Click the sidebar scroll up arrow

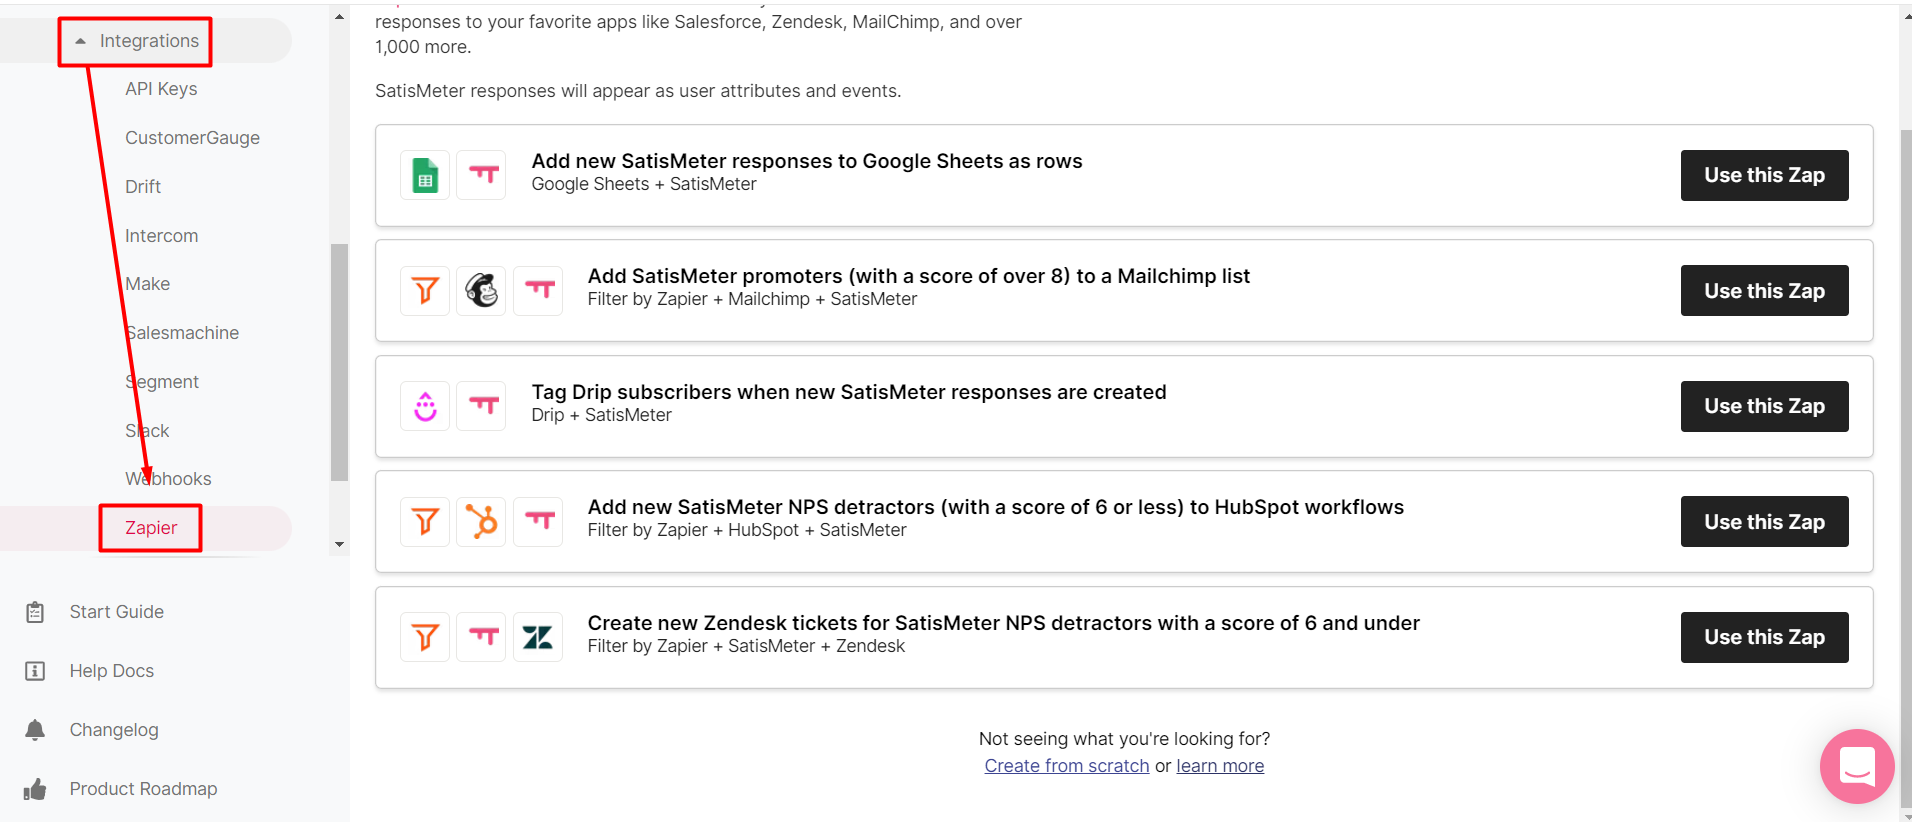point(339,16)
